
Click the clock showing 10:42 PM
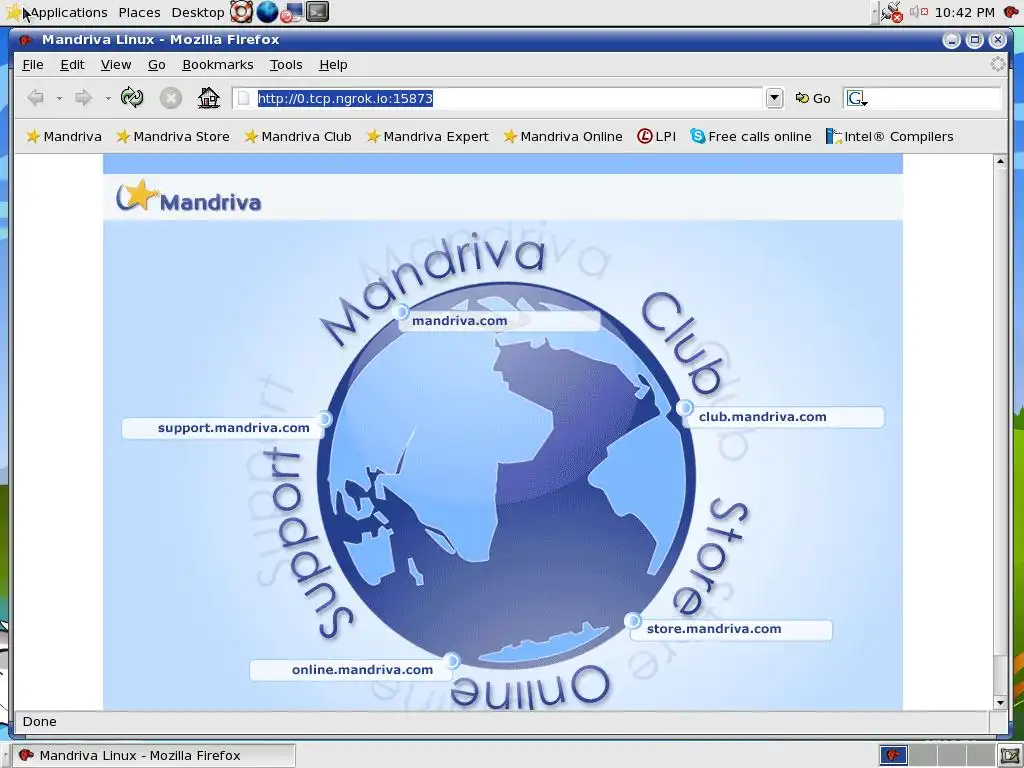(965, 12)
